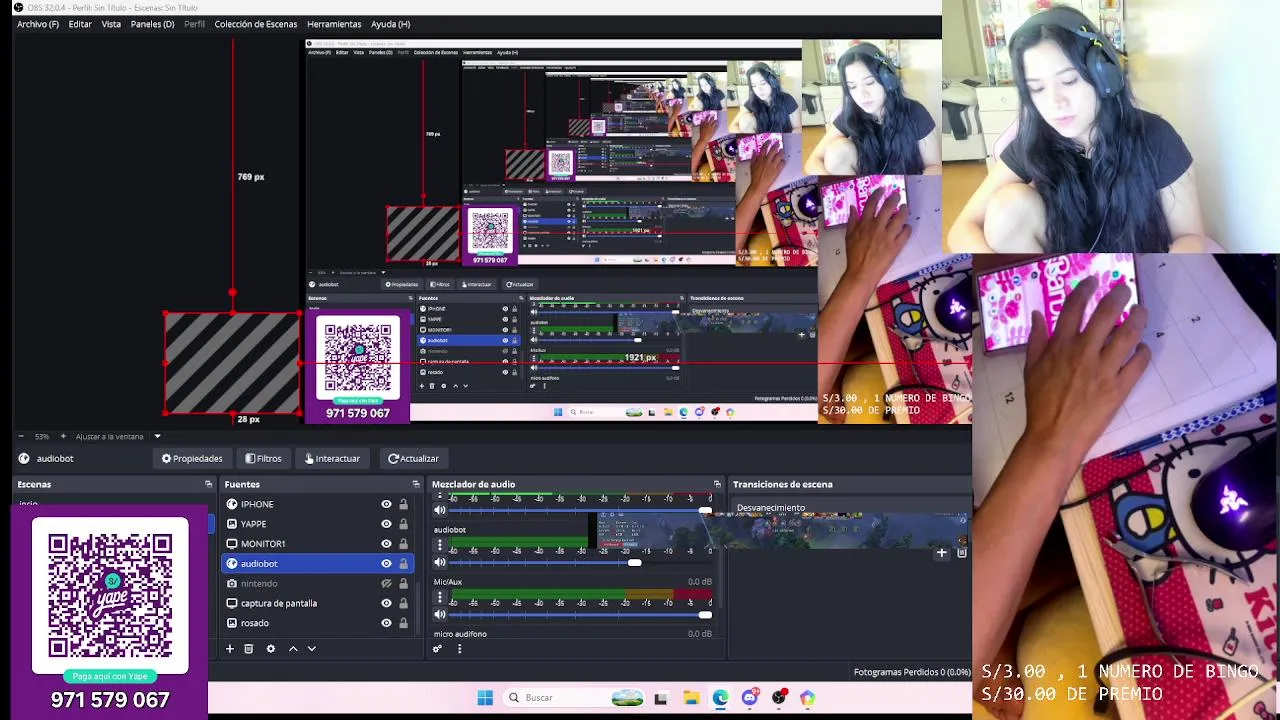Click the audiobot volume slider handle
This screenshot has height=720, width=1280.
pyautogui.click(x=634, y=562)
